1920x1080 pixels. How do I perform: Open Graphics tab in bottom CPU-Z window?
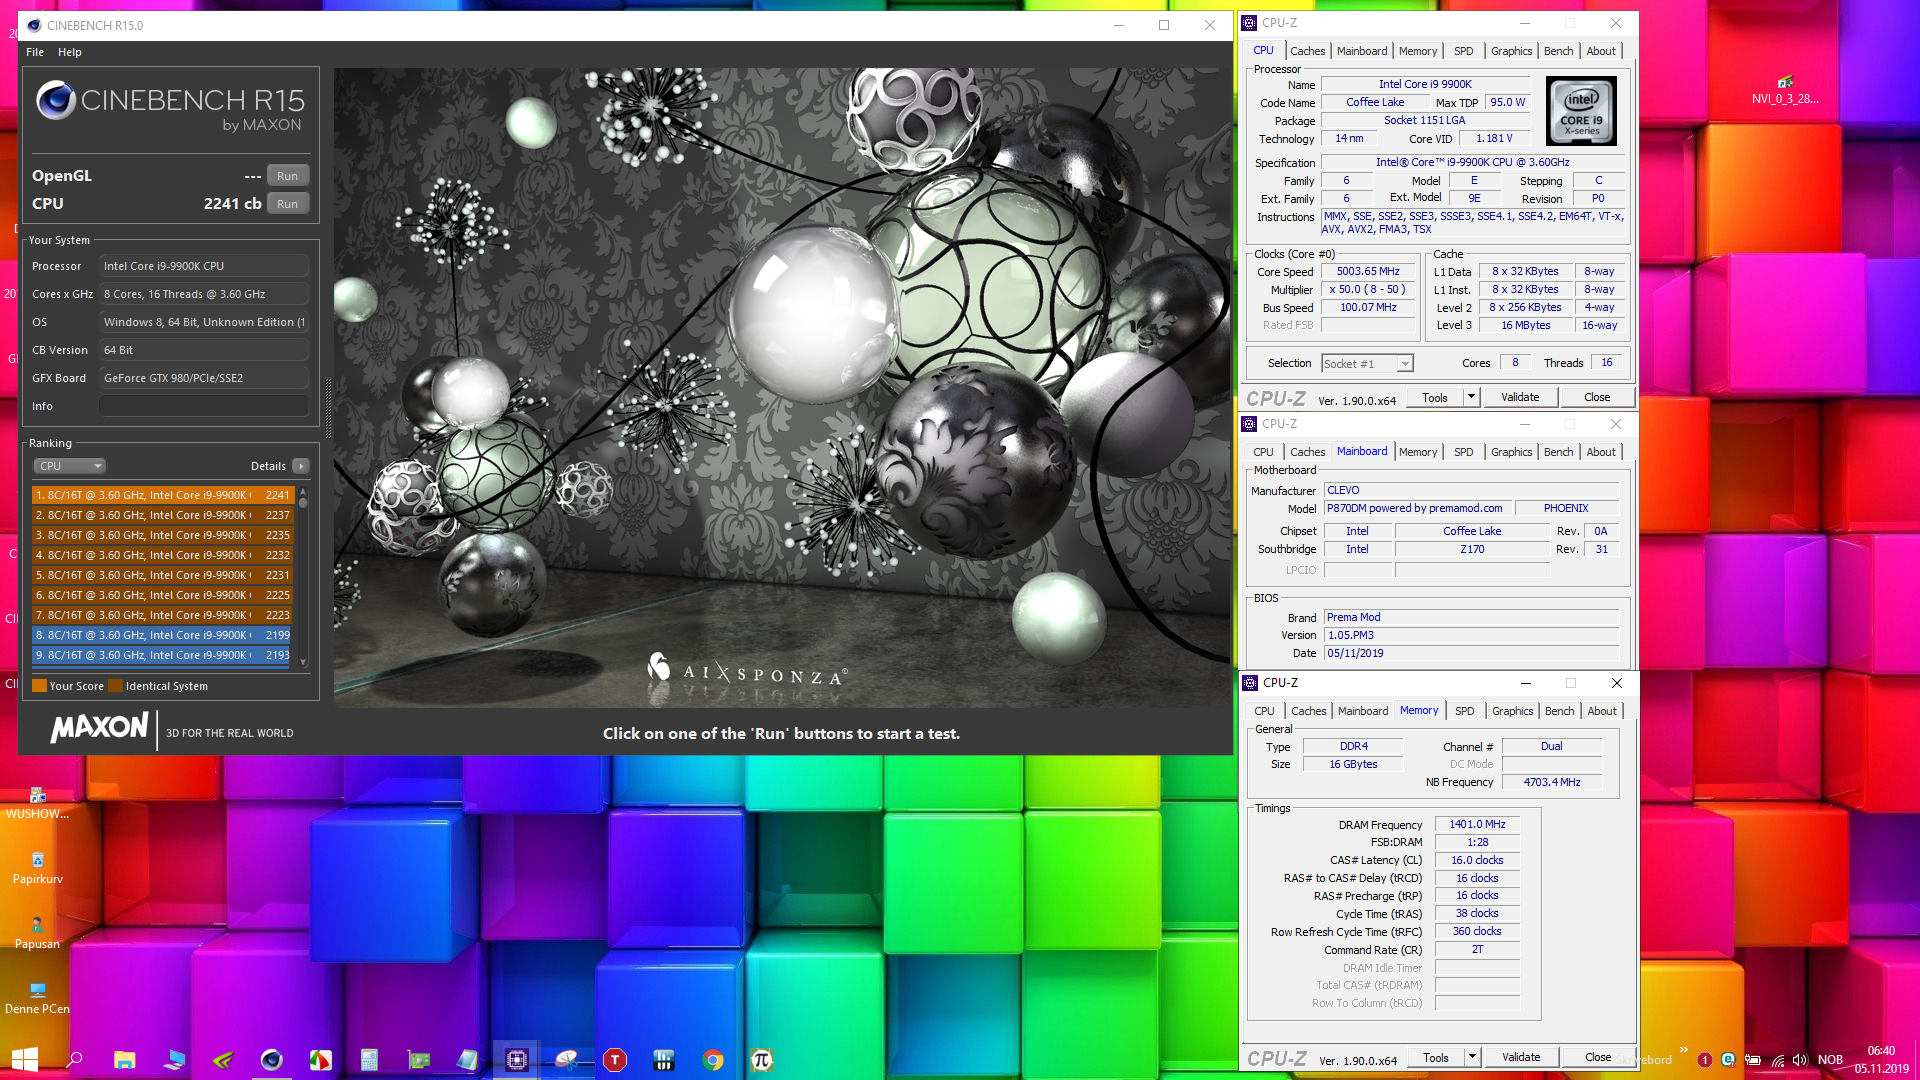point(1512,711)
